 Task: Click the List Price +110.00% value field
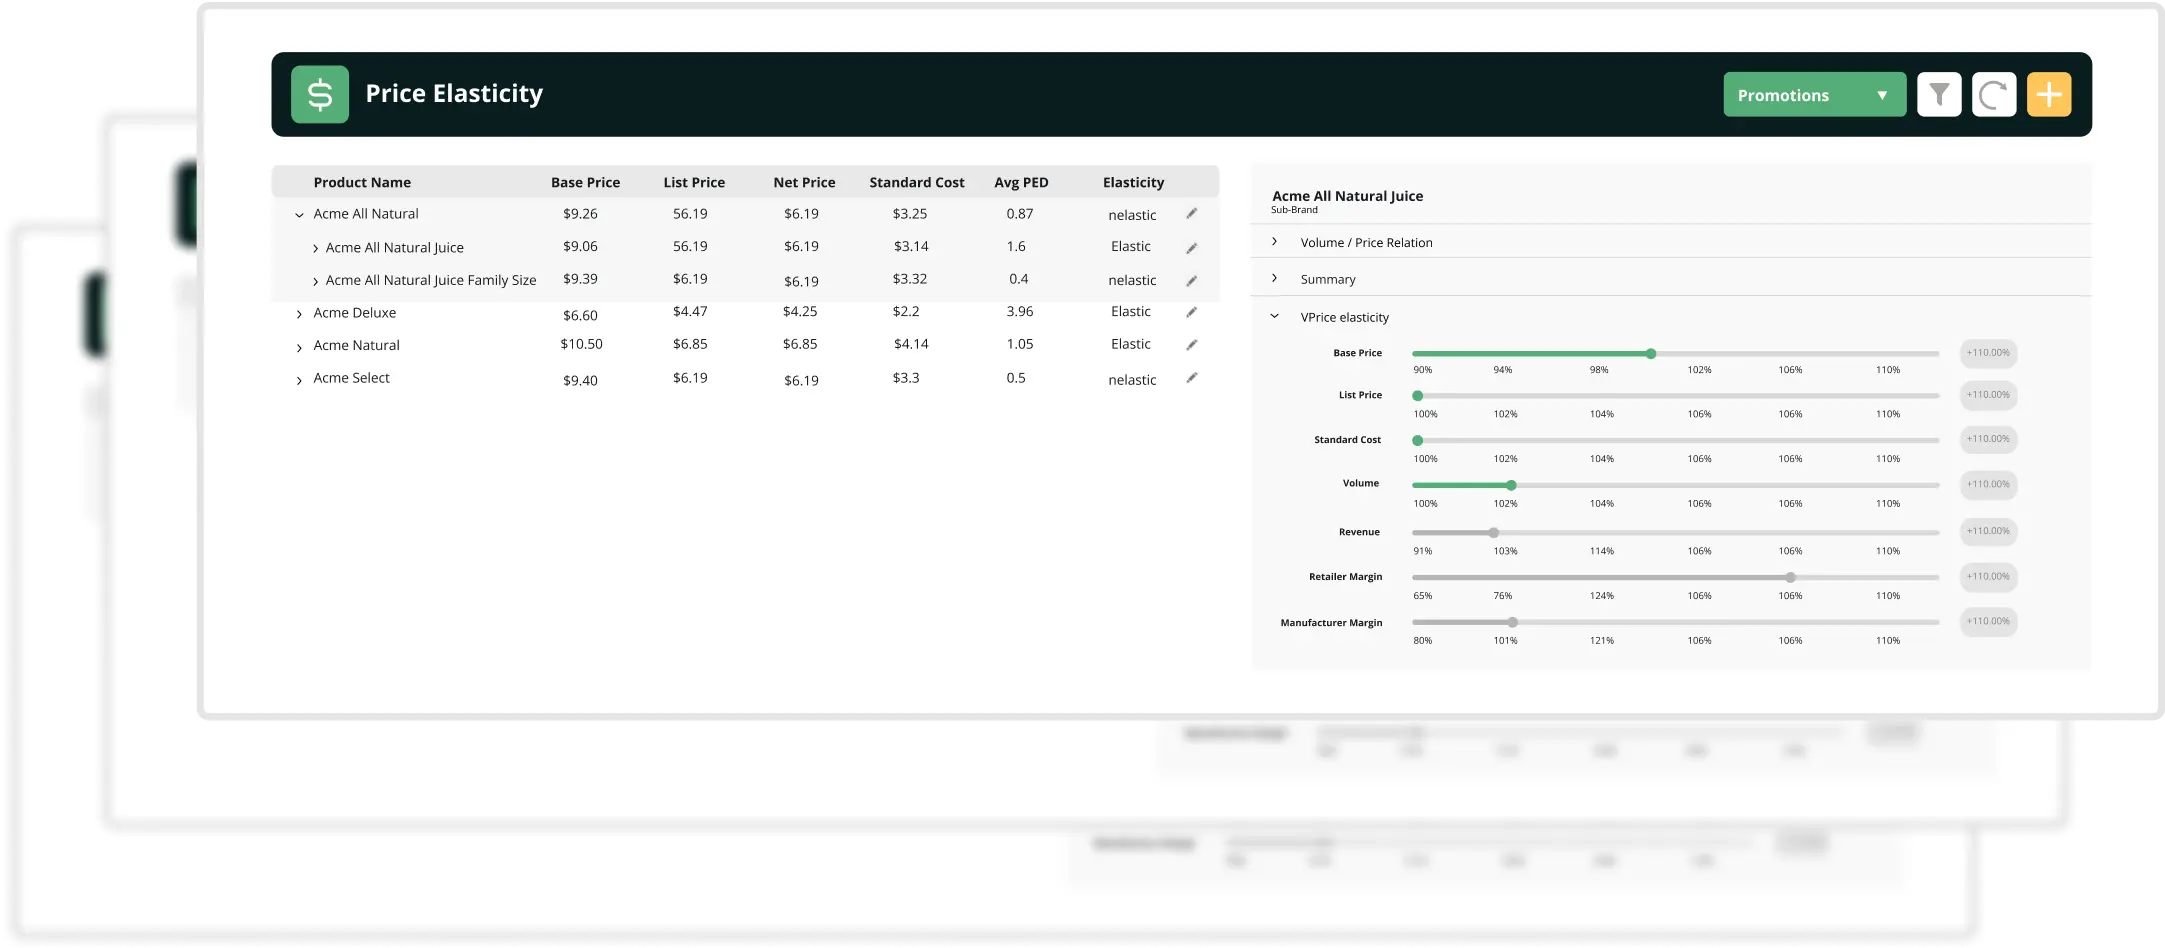click(1988, 395)
